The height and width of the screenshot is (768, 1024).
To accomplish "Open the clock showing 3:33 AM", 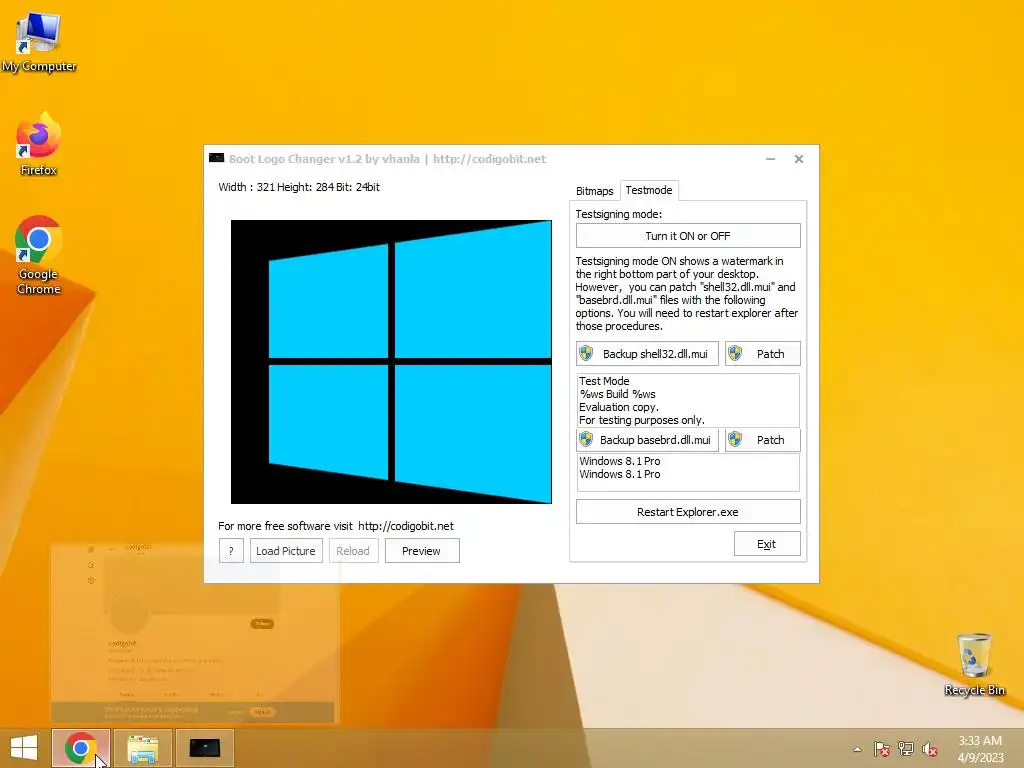I will [x=980, y=749].
